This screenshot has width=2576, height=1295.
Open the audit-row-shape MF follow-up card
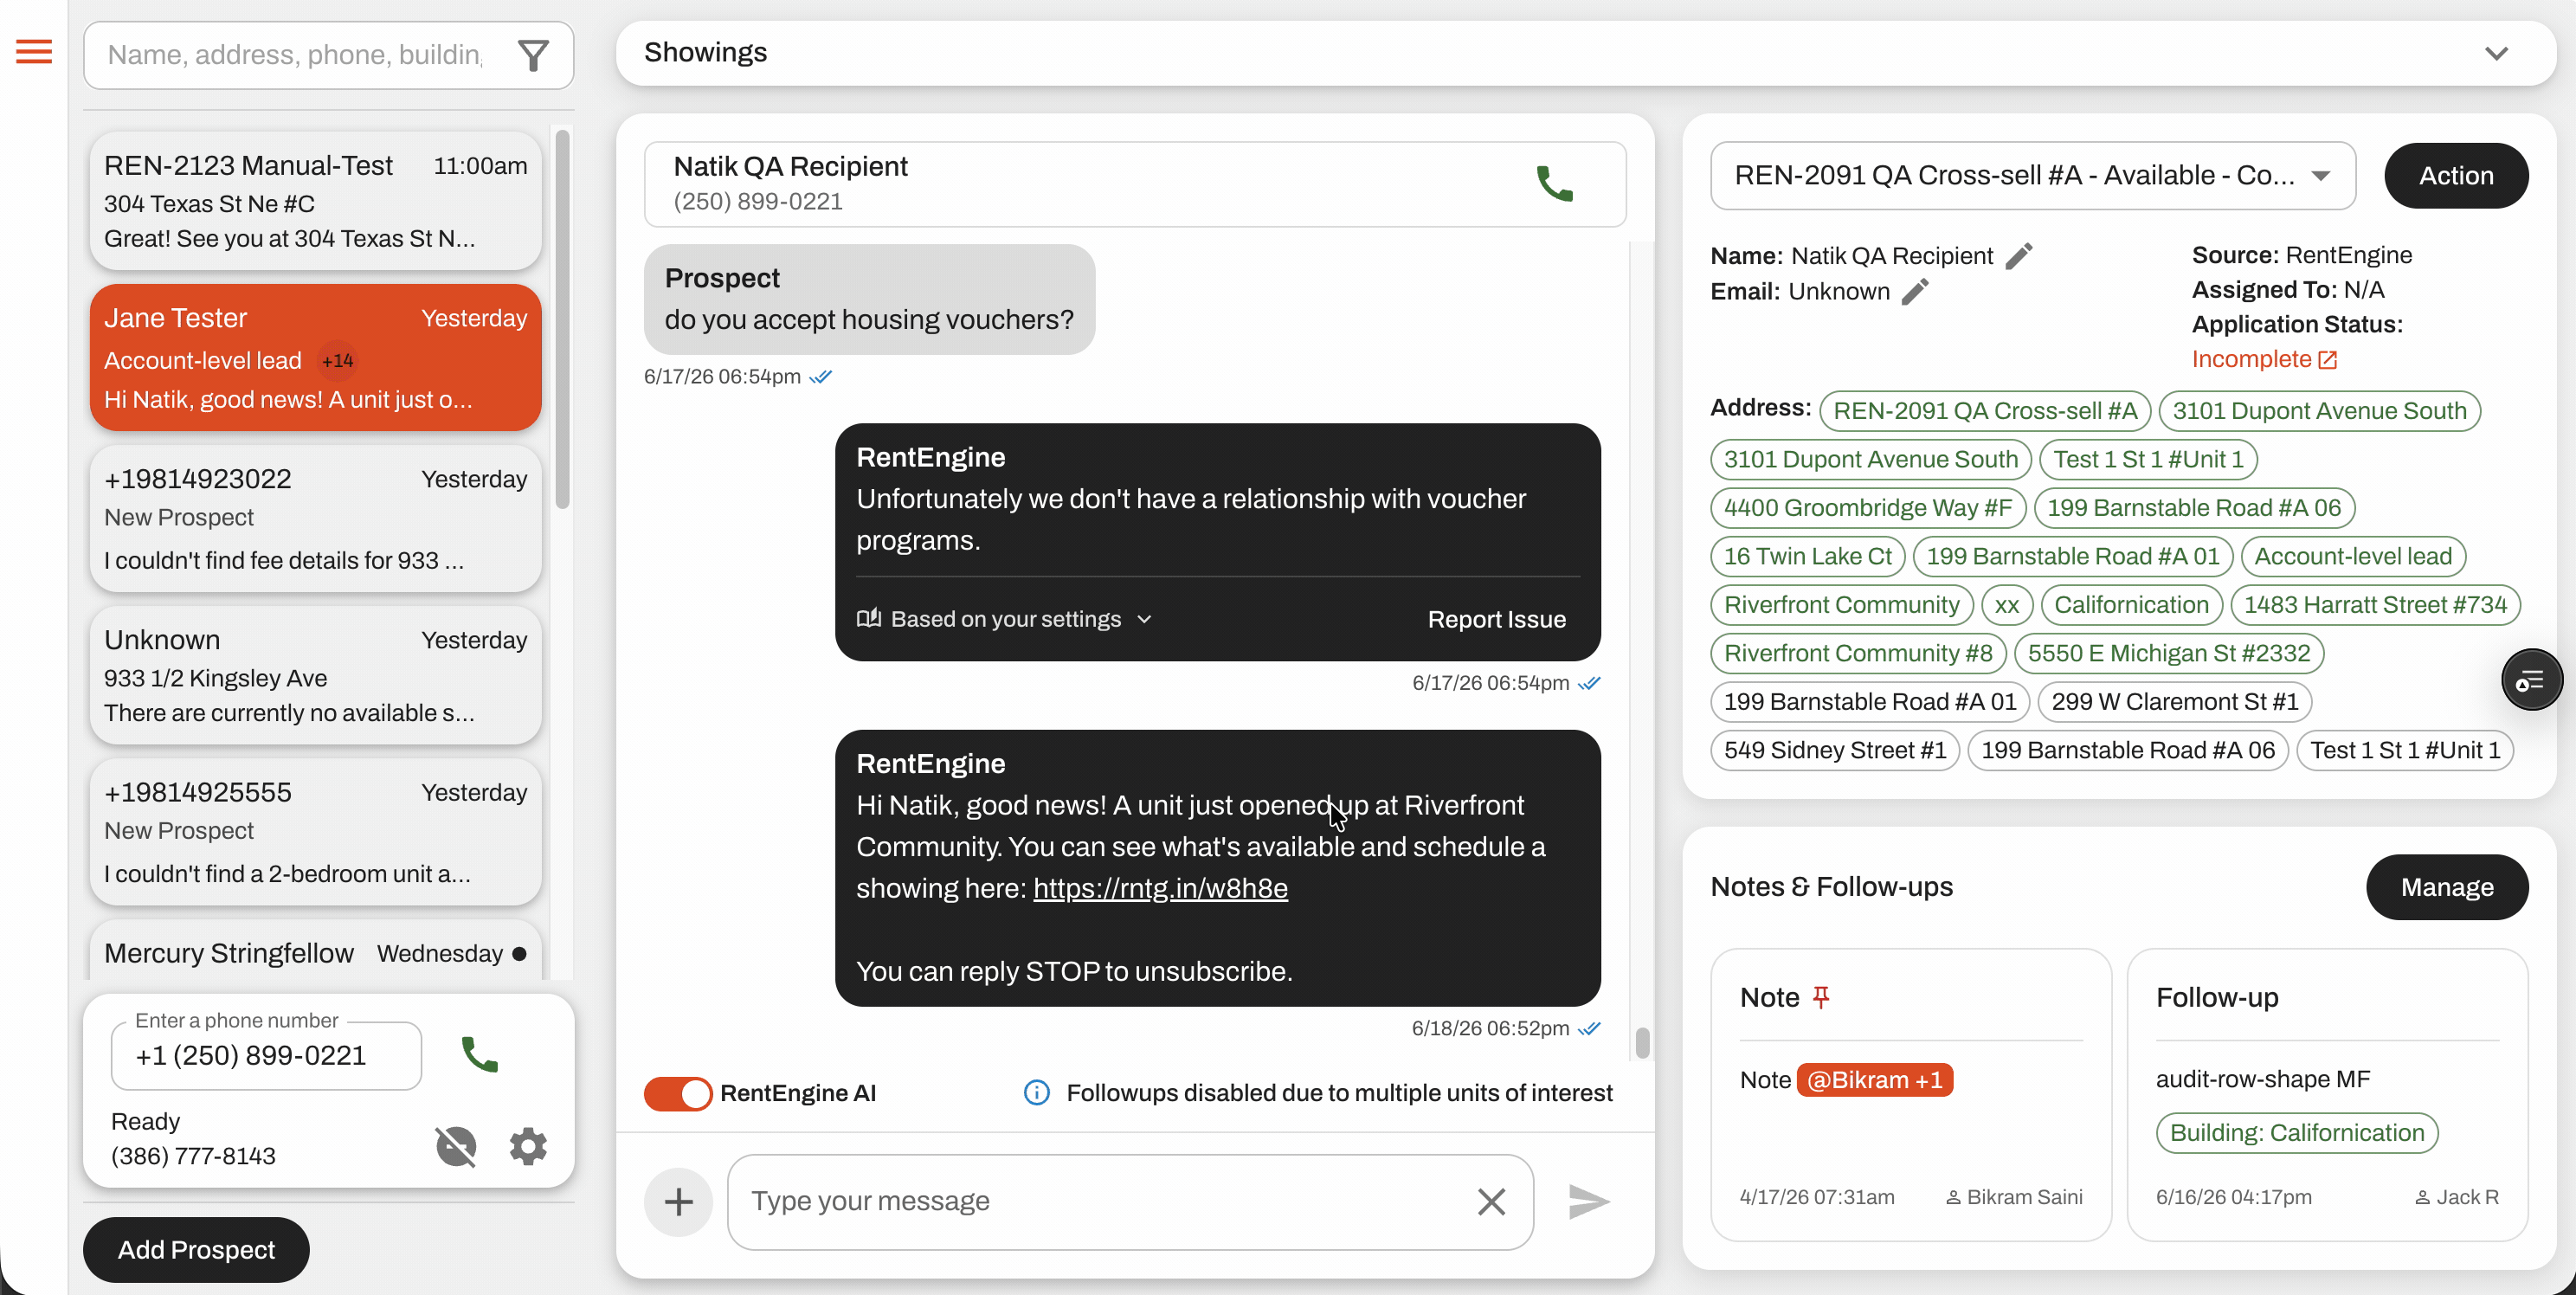(x=2327, y=1096)
